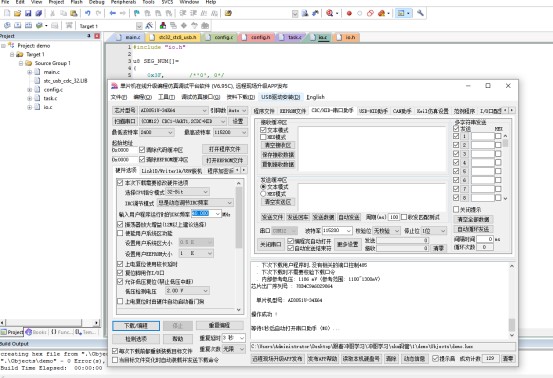Viewport: 553px width, 378px height.
Task: Click the Navigate Forwards arrow icon
Action: tap(123, 13)
